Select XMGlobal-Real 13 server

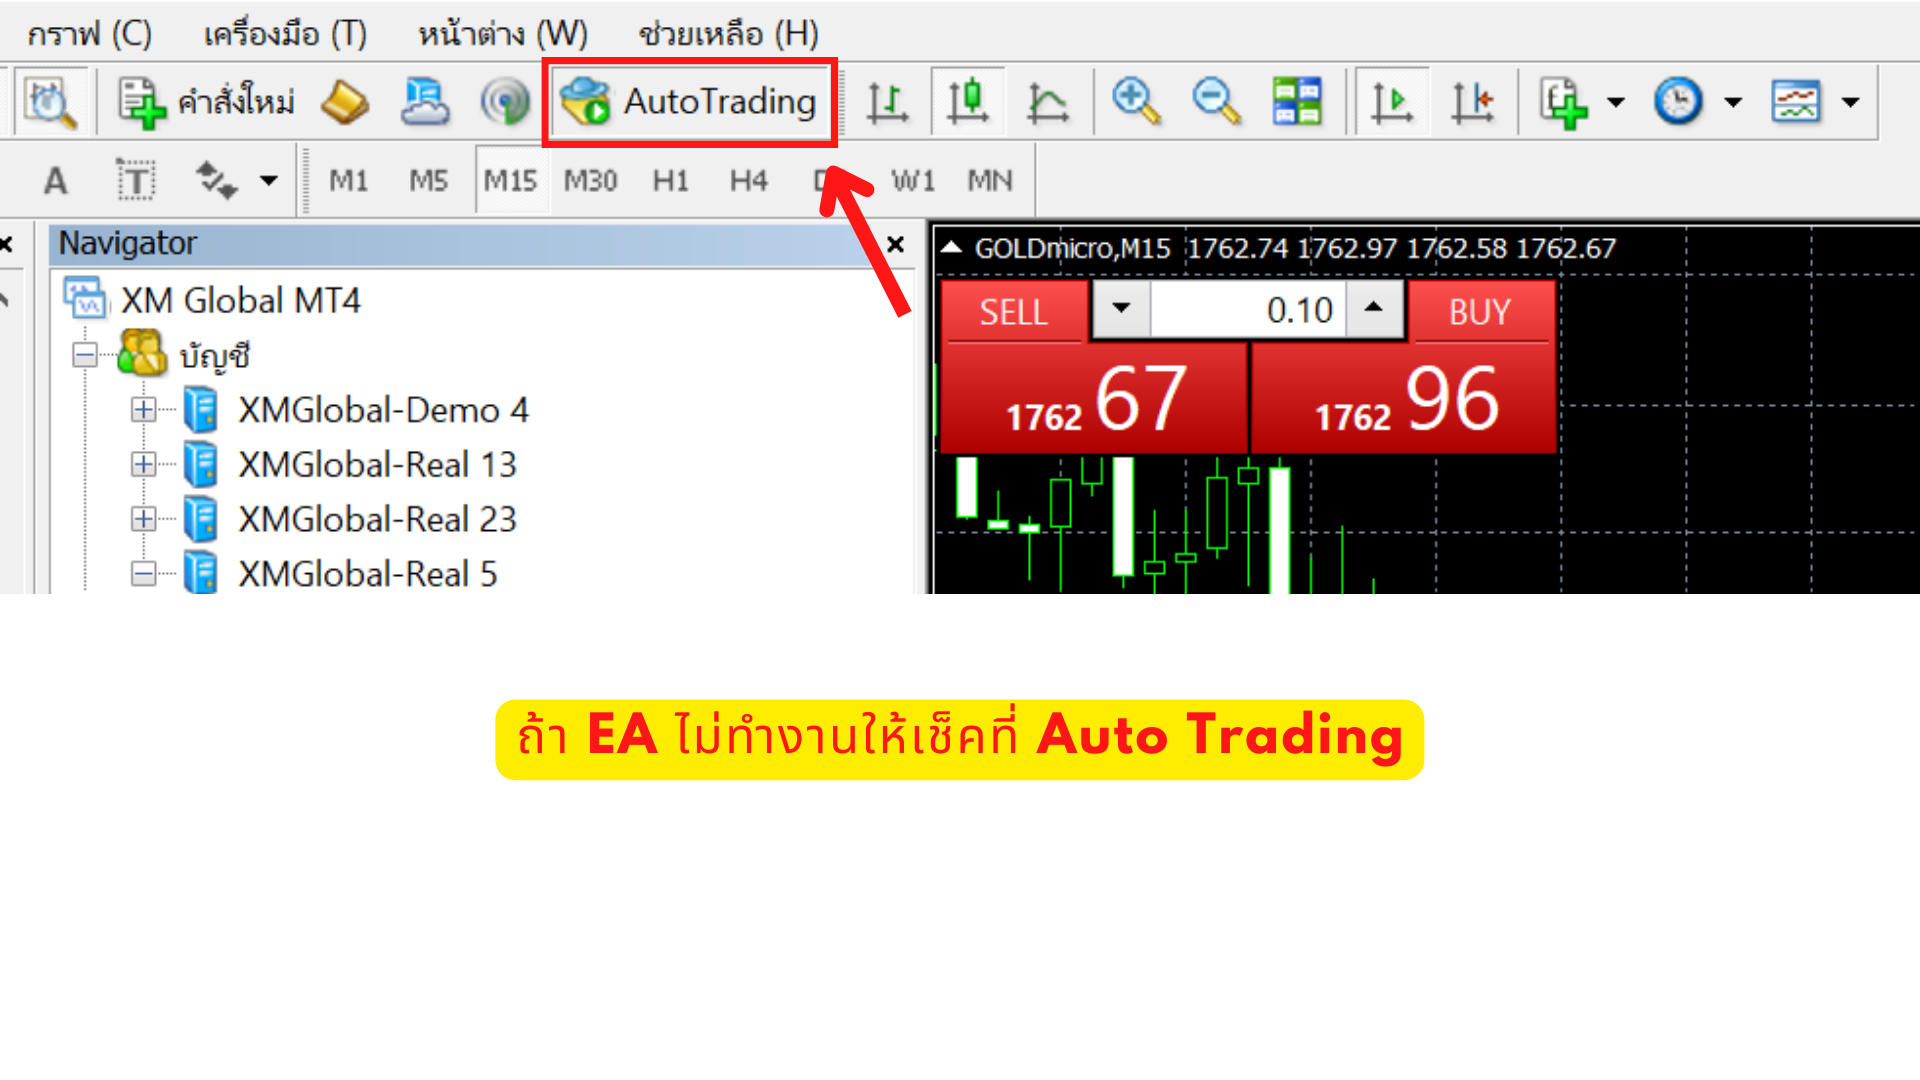coord(377,464)
